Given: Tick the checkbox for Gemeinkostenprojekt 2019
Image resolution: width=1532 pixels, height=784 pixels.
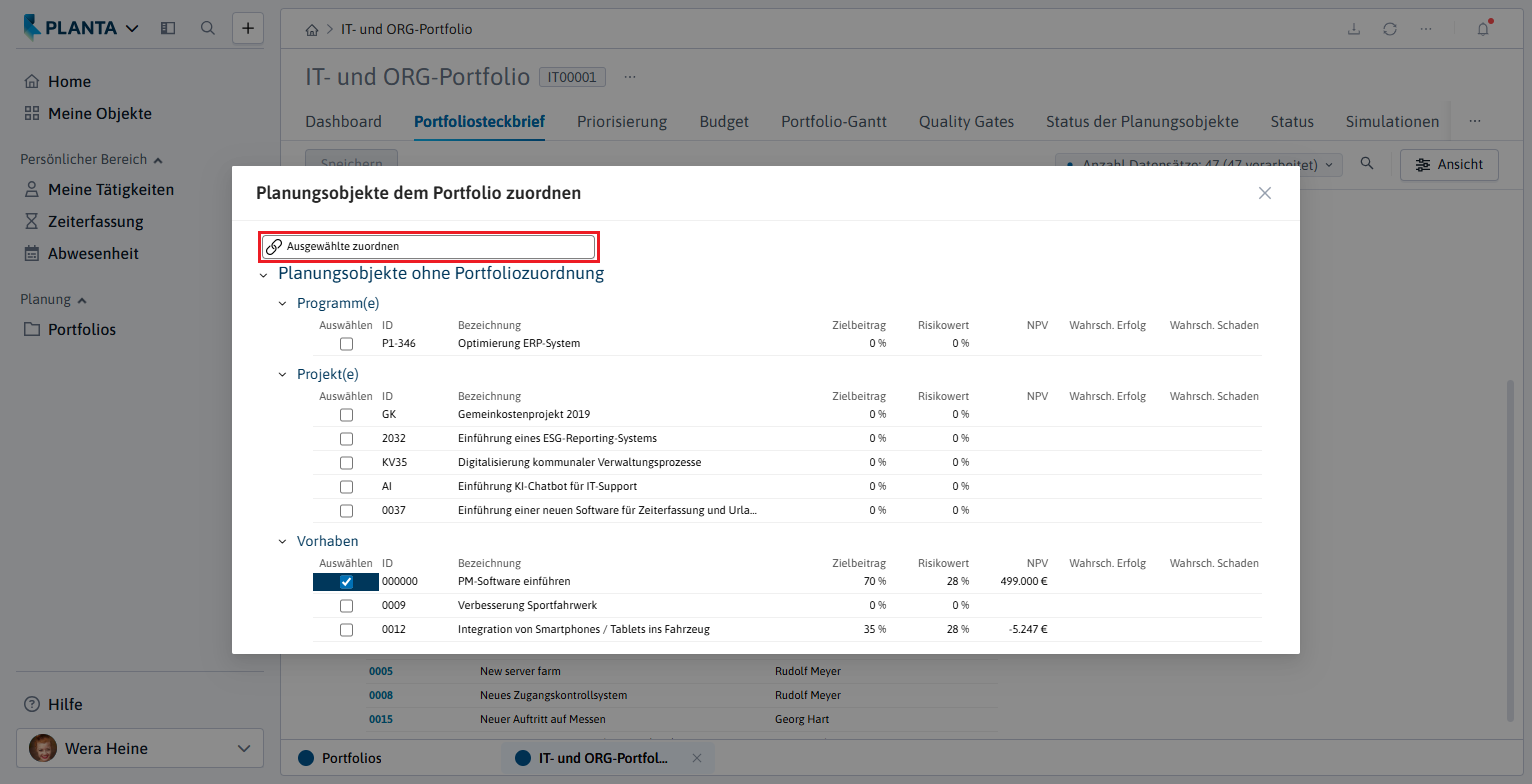Looking at the screenshot, I should [x=346, y=414].
